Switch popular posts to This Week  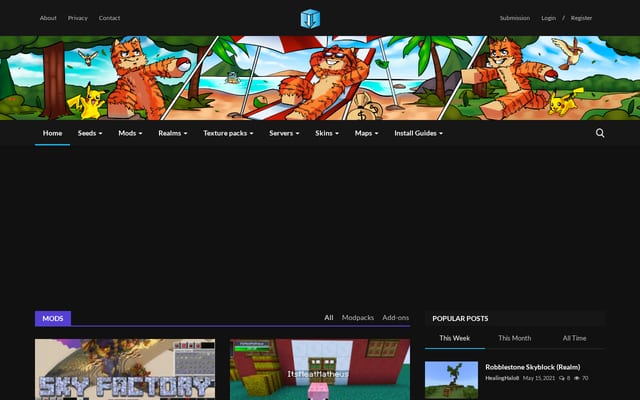coord(454,338)
